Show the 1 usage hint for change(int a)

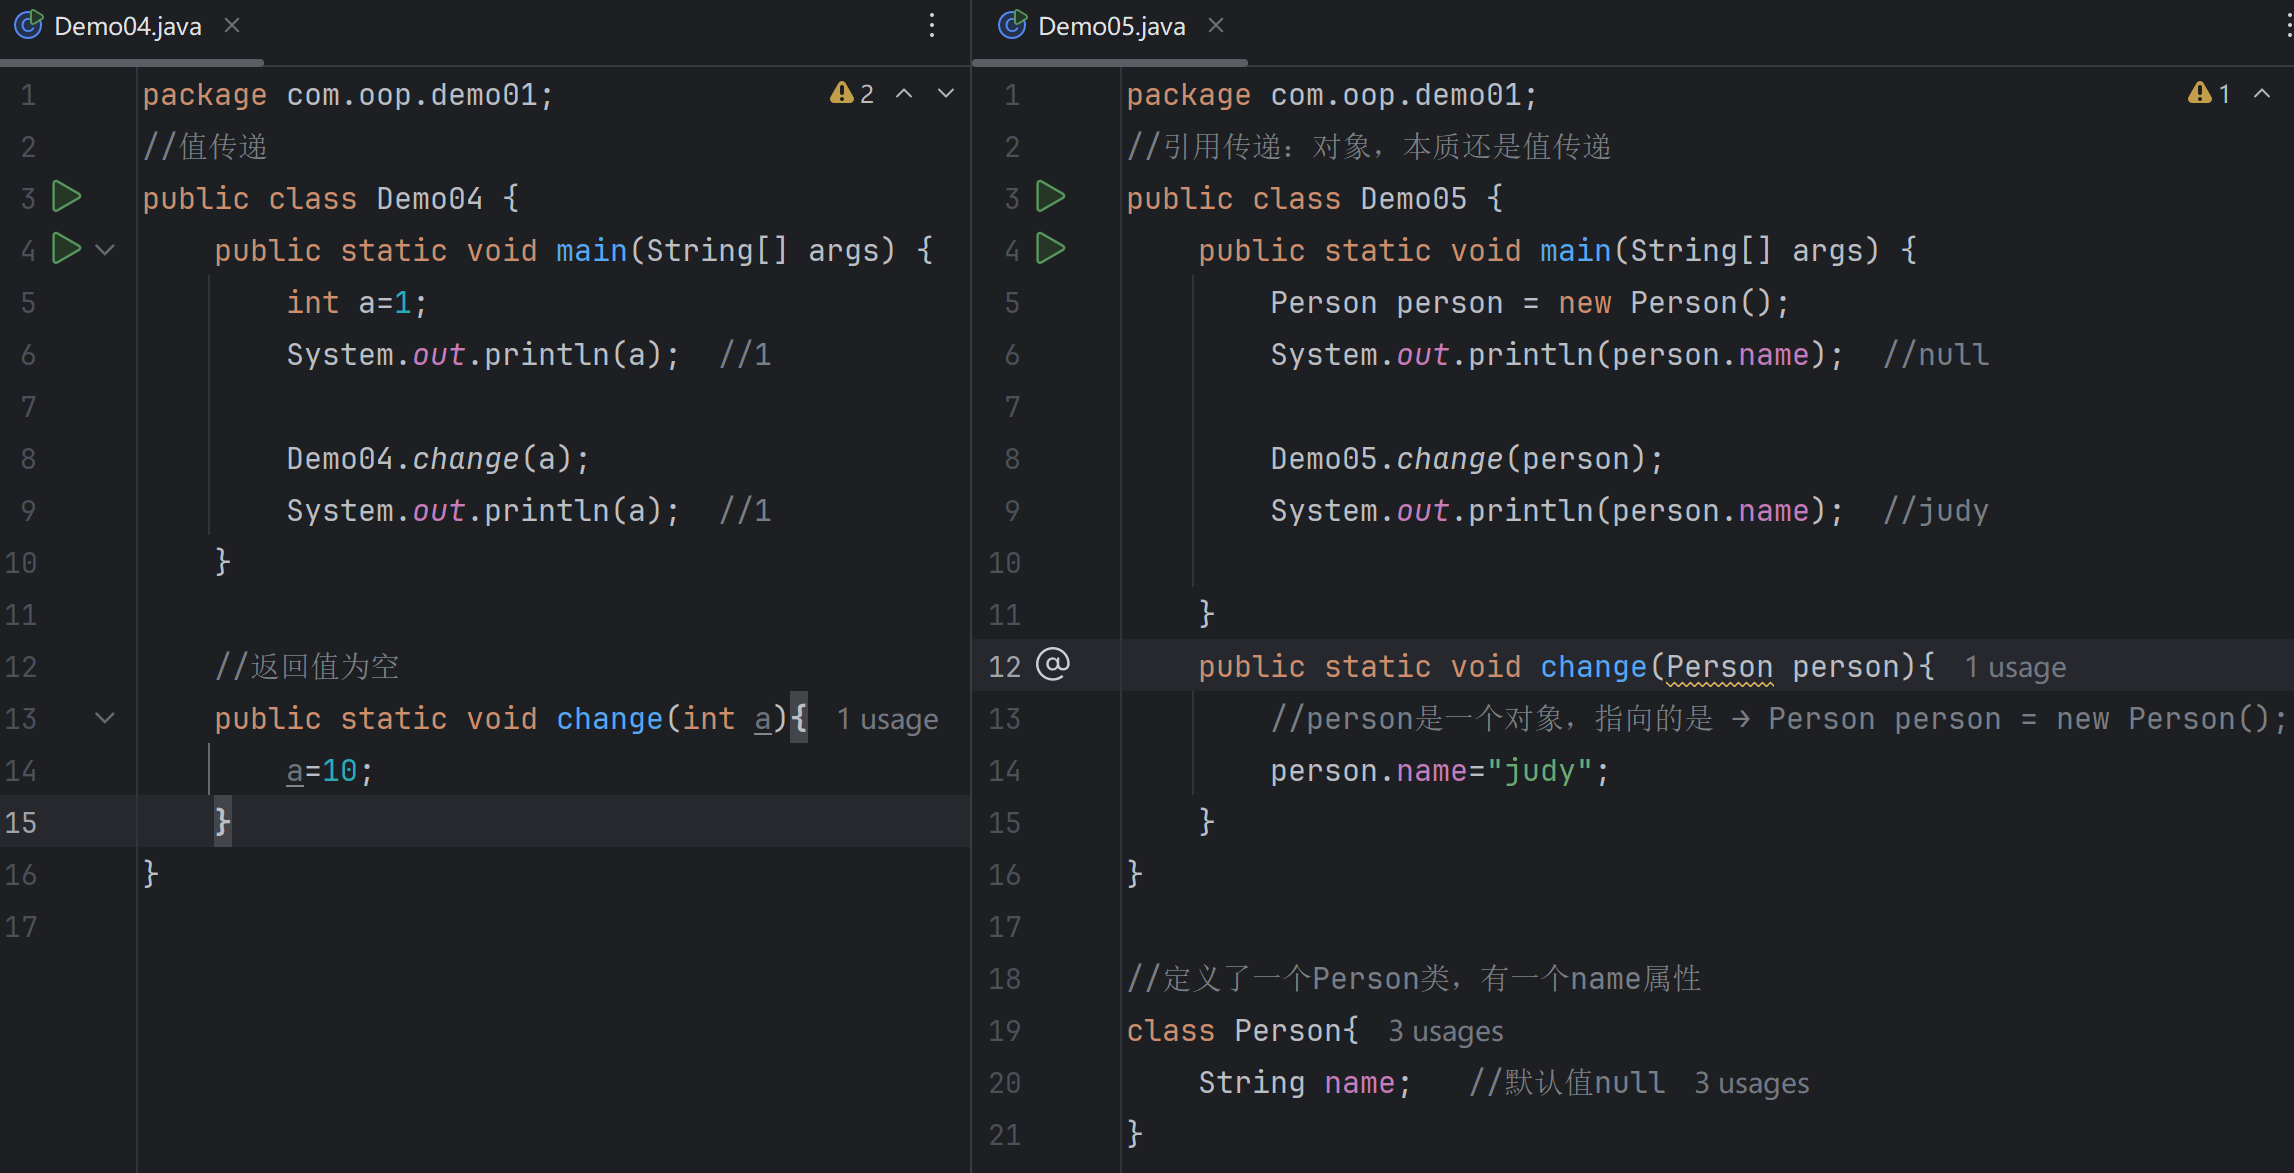click(x=887, y=720)
